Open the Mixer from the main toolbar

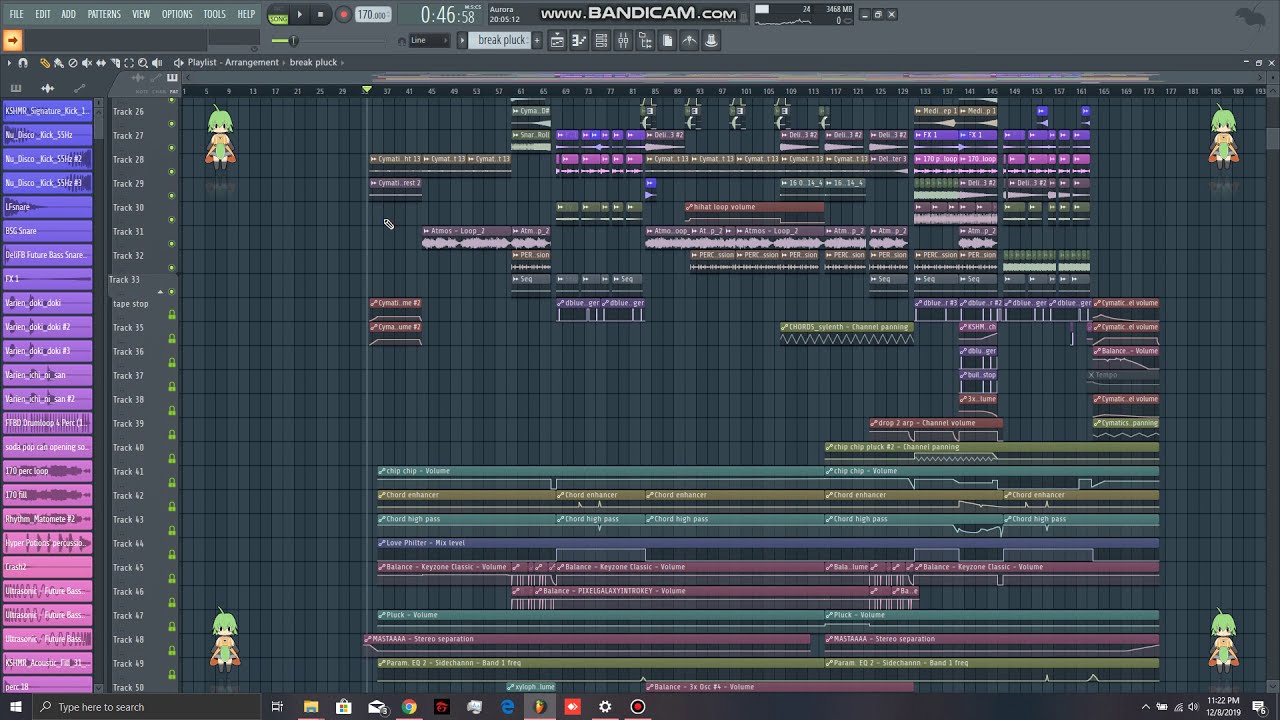623,40
